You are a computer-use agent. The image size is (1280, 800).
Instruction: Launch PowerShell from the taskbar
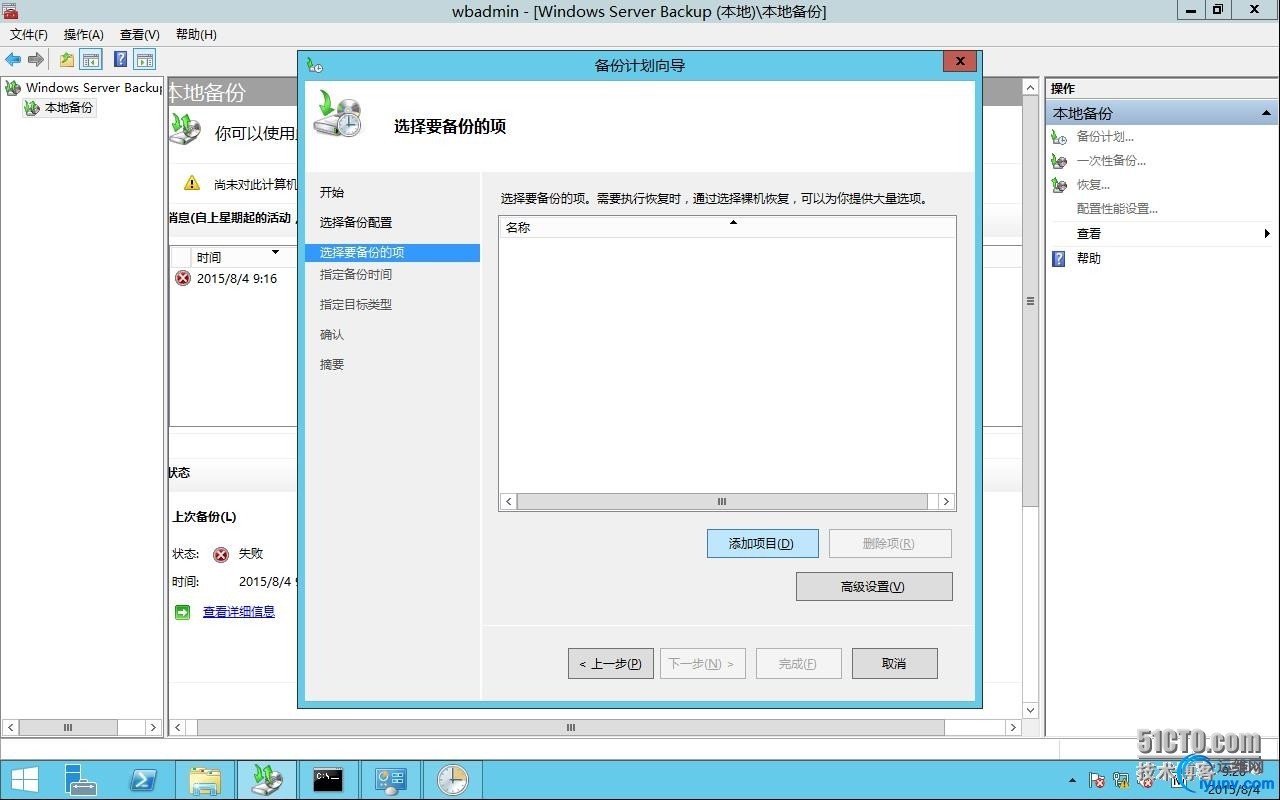pyautogui.click(x=143, y=780)
